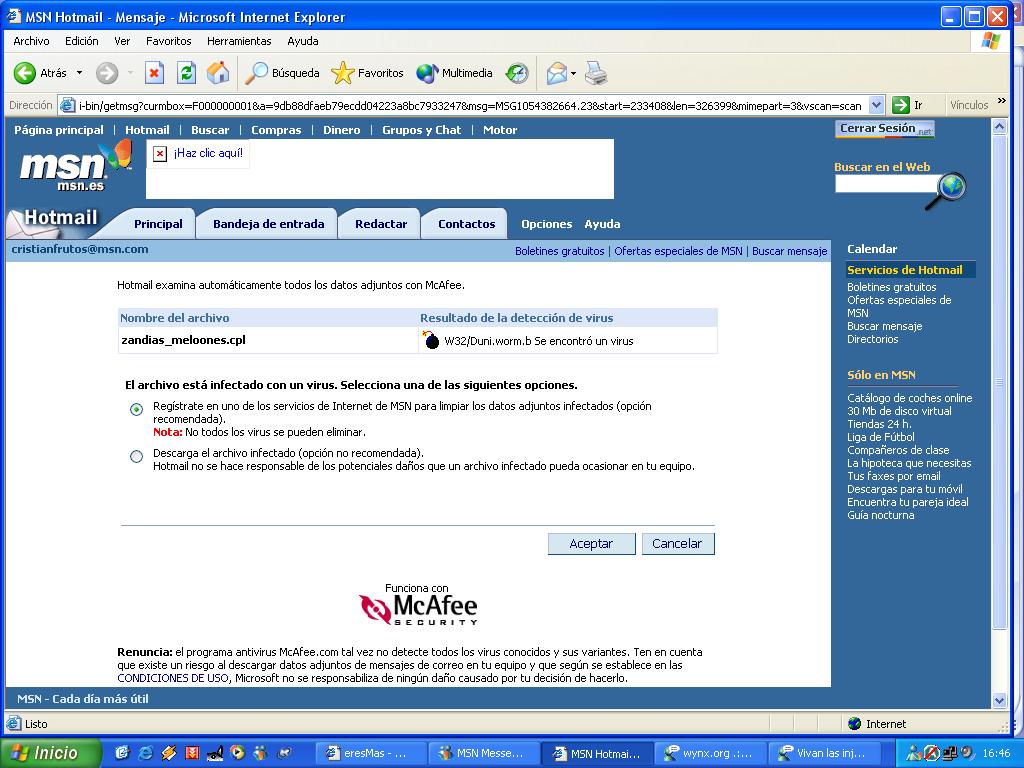Open the Favoritos star toolbar button
1024x768 pixels.
[368, 73]
